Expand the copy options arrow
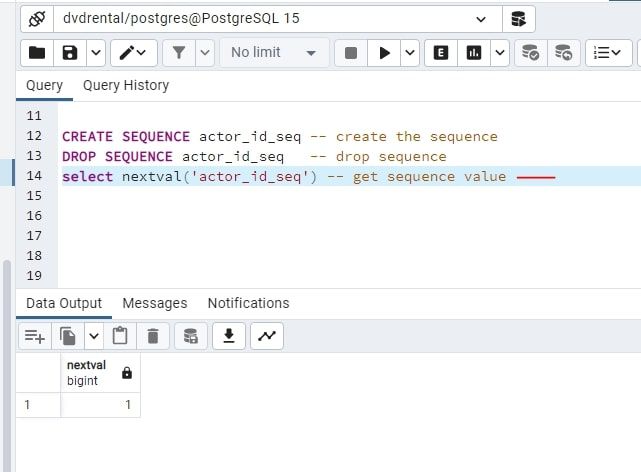The width and height of the screenshot is (641, 472). (x=94, y=336)
